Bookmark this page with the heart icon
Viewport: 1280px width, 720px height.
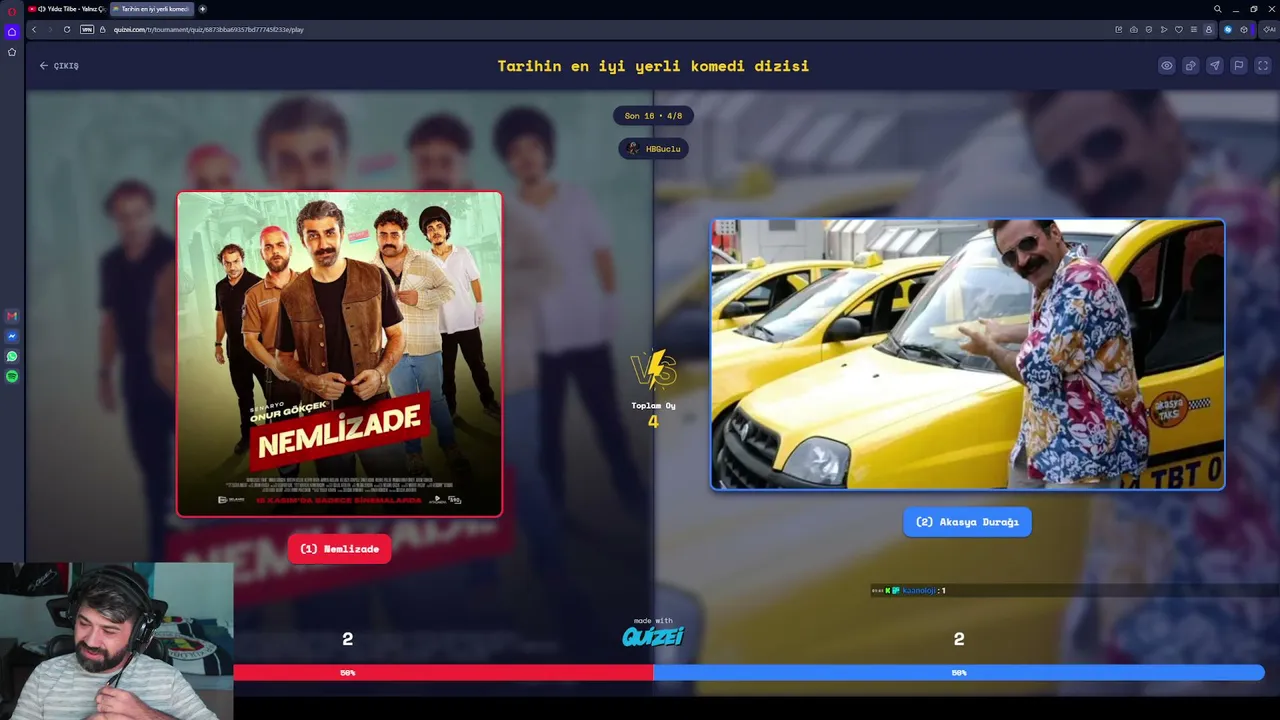(x=1179, y=29)
